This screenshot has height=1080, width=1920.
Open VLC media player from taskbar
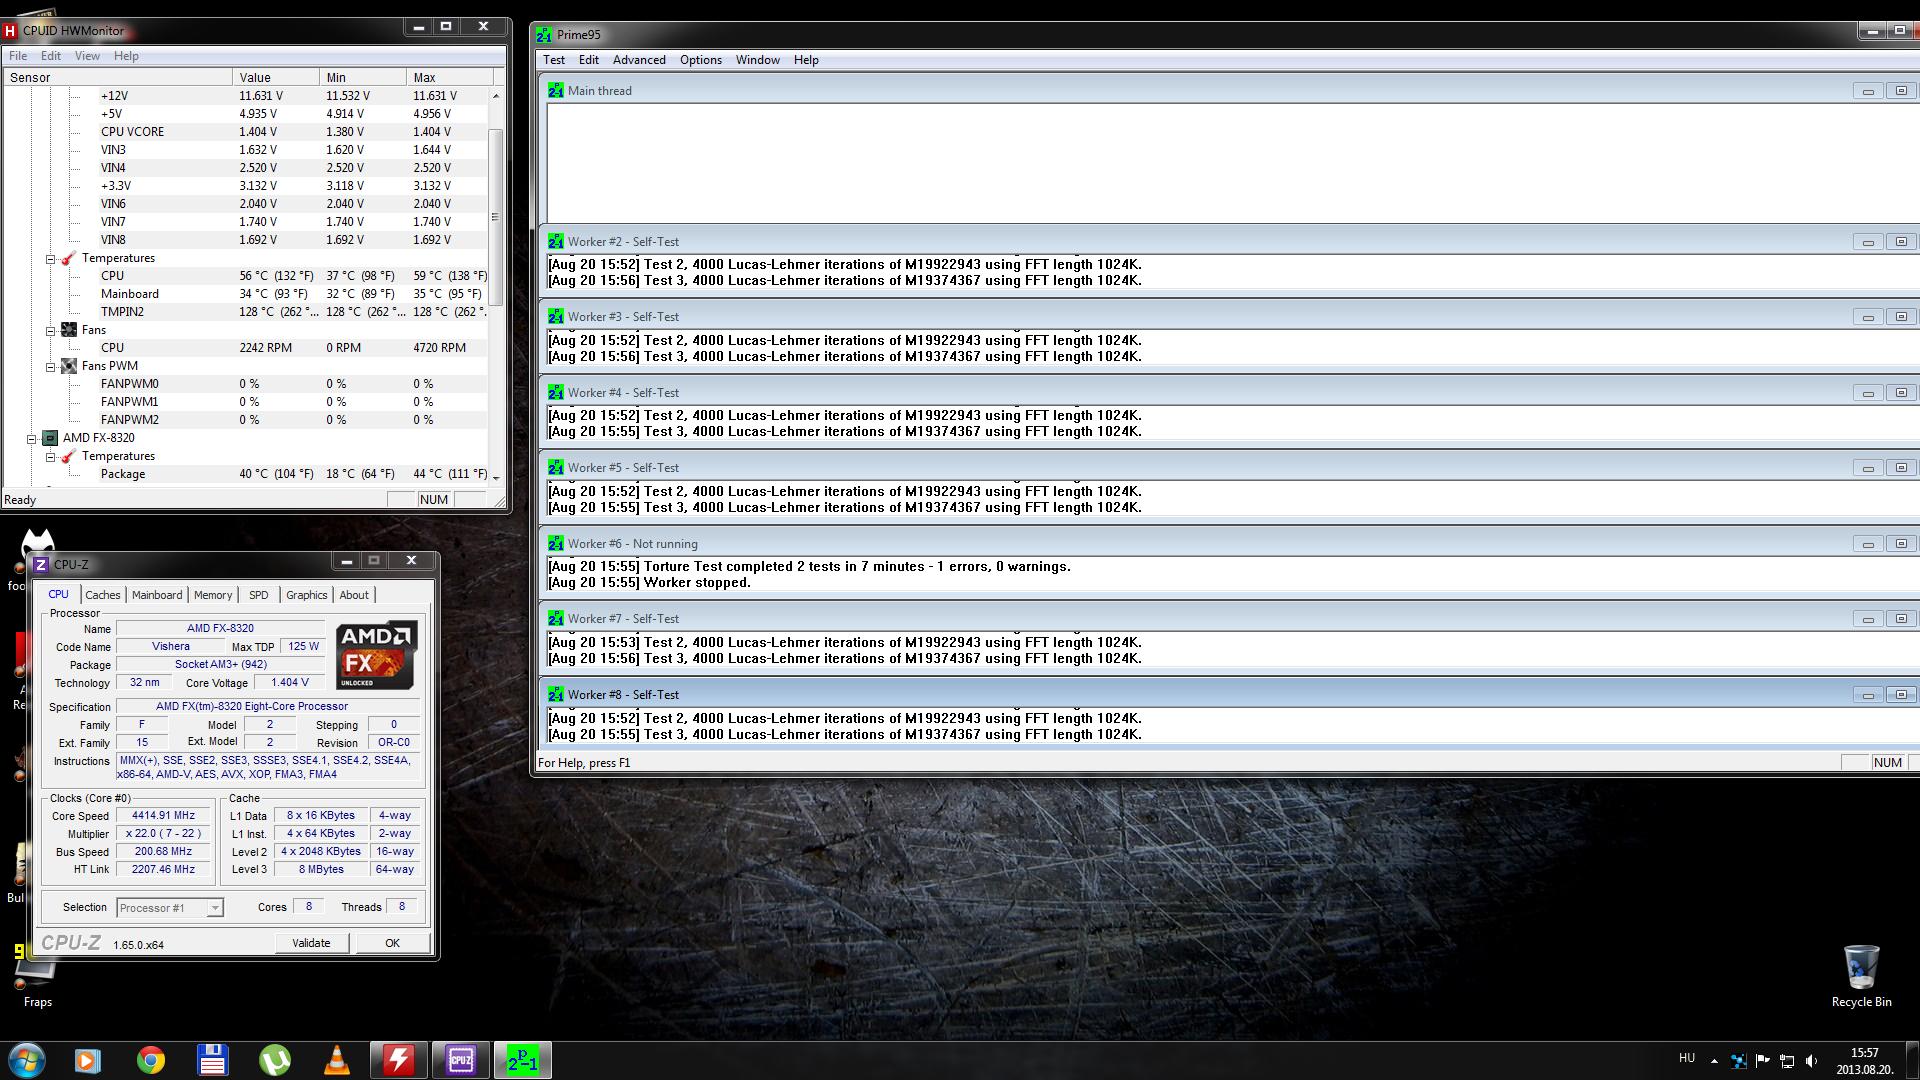[x=337, y=1060]
